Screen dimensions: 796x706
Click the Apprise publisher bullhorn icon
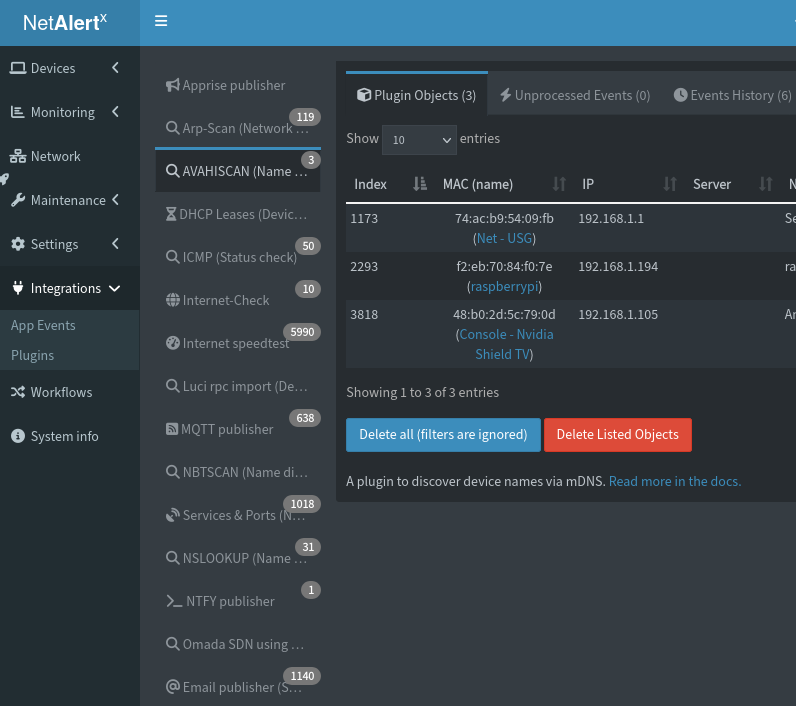pos(173,86)
